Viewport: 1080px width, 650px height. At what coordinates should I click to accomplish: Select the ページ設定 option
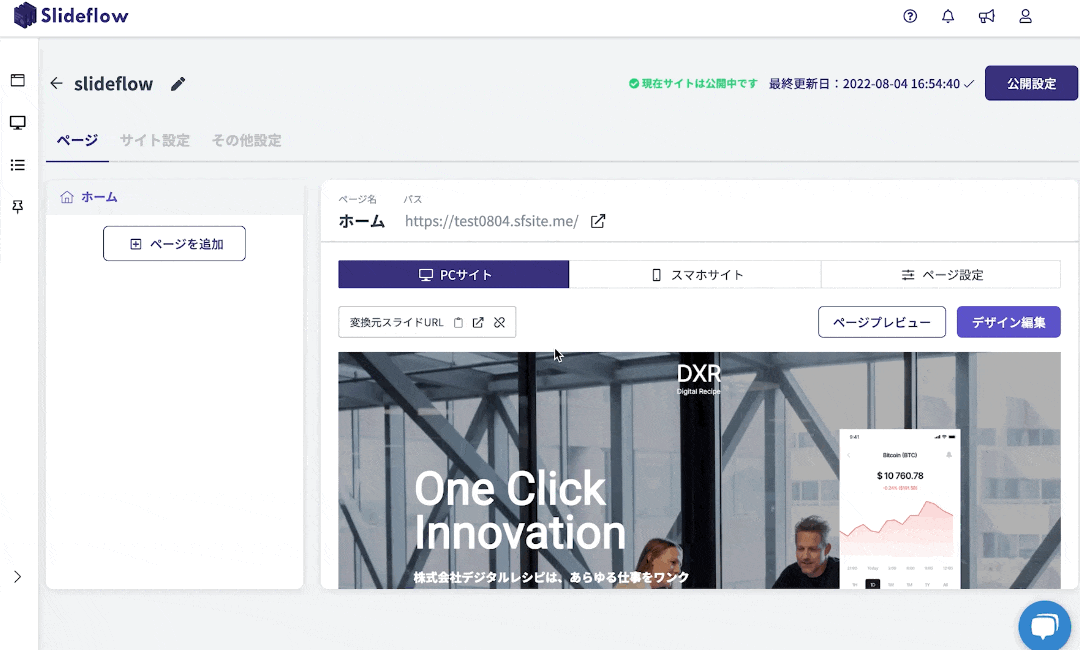point(941,275)
